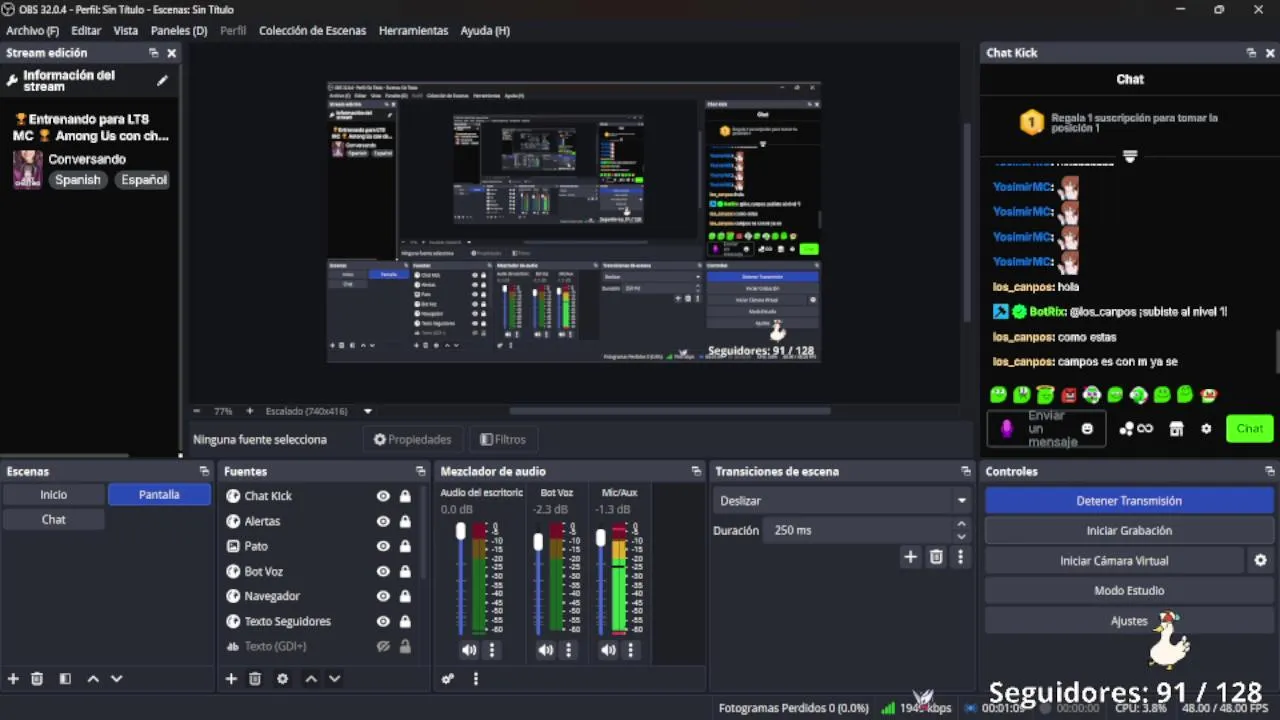Decrease transition duration stepper down
The height and width of the screenshot is (720, 1280).
point(961,536)
